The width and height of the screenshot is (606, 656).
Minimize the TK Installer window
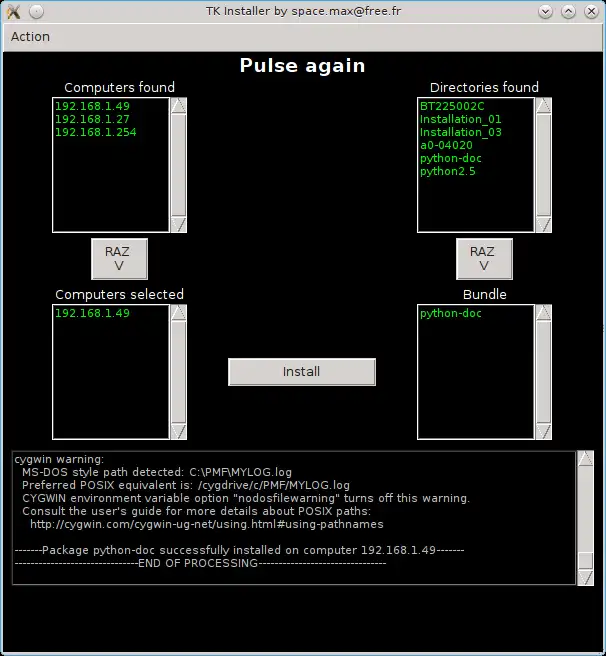[545, 11]
